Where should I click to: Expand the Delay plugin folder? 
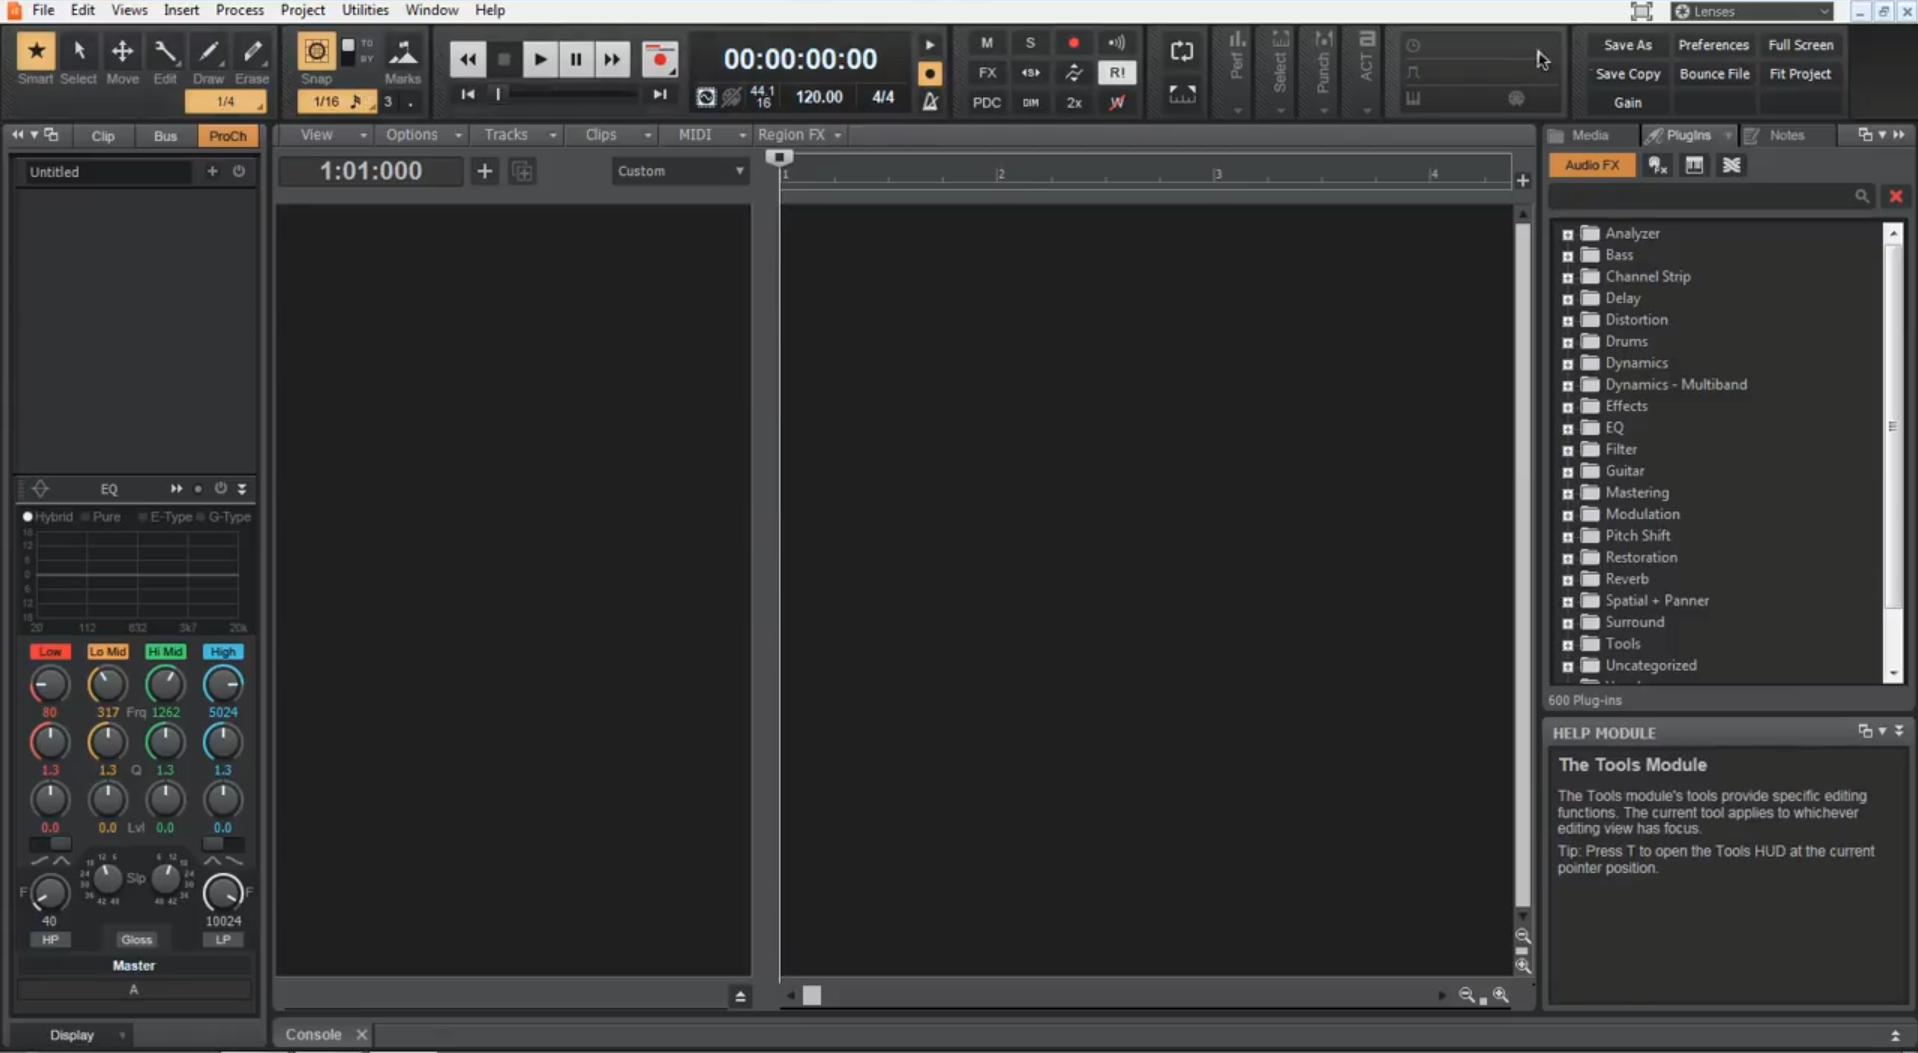(x=1567, y=299)
